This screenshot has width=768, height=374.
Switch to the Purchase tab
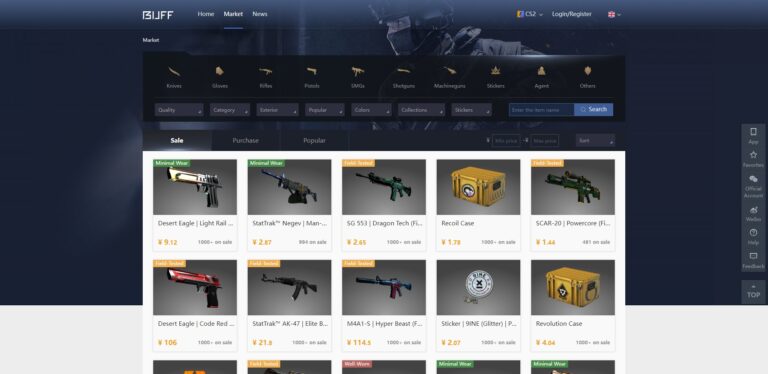tap(245, 140)
